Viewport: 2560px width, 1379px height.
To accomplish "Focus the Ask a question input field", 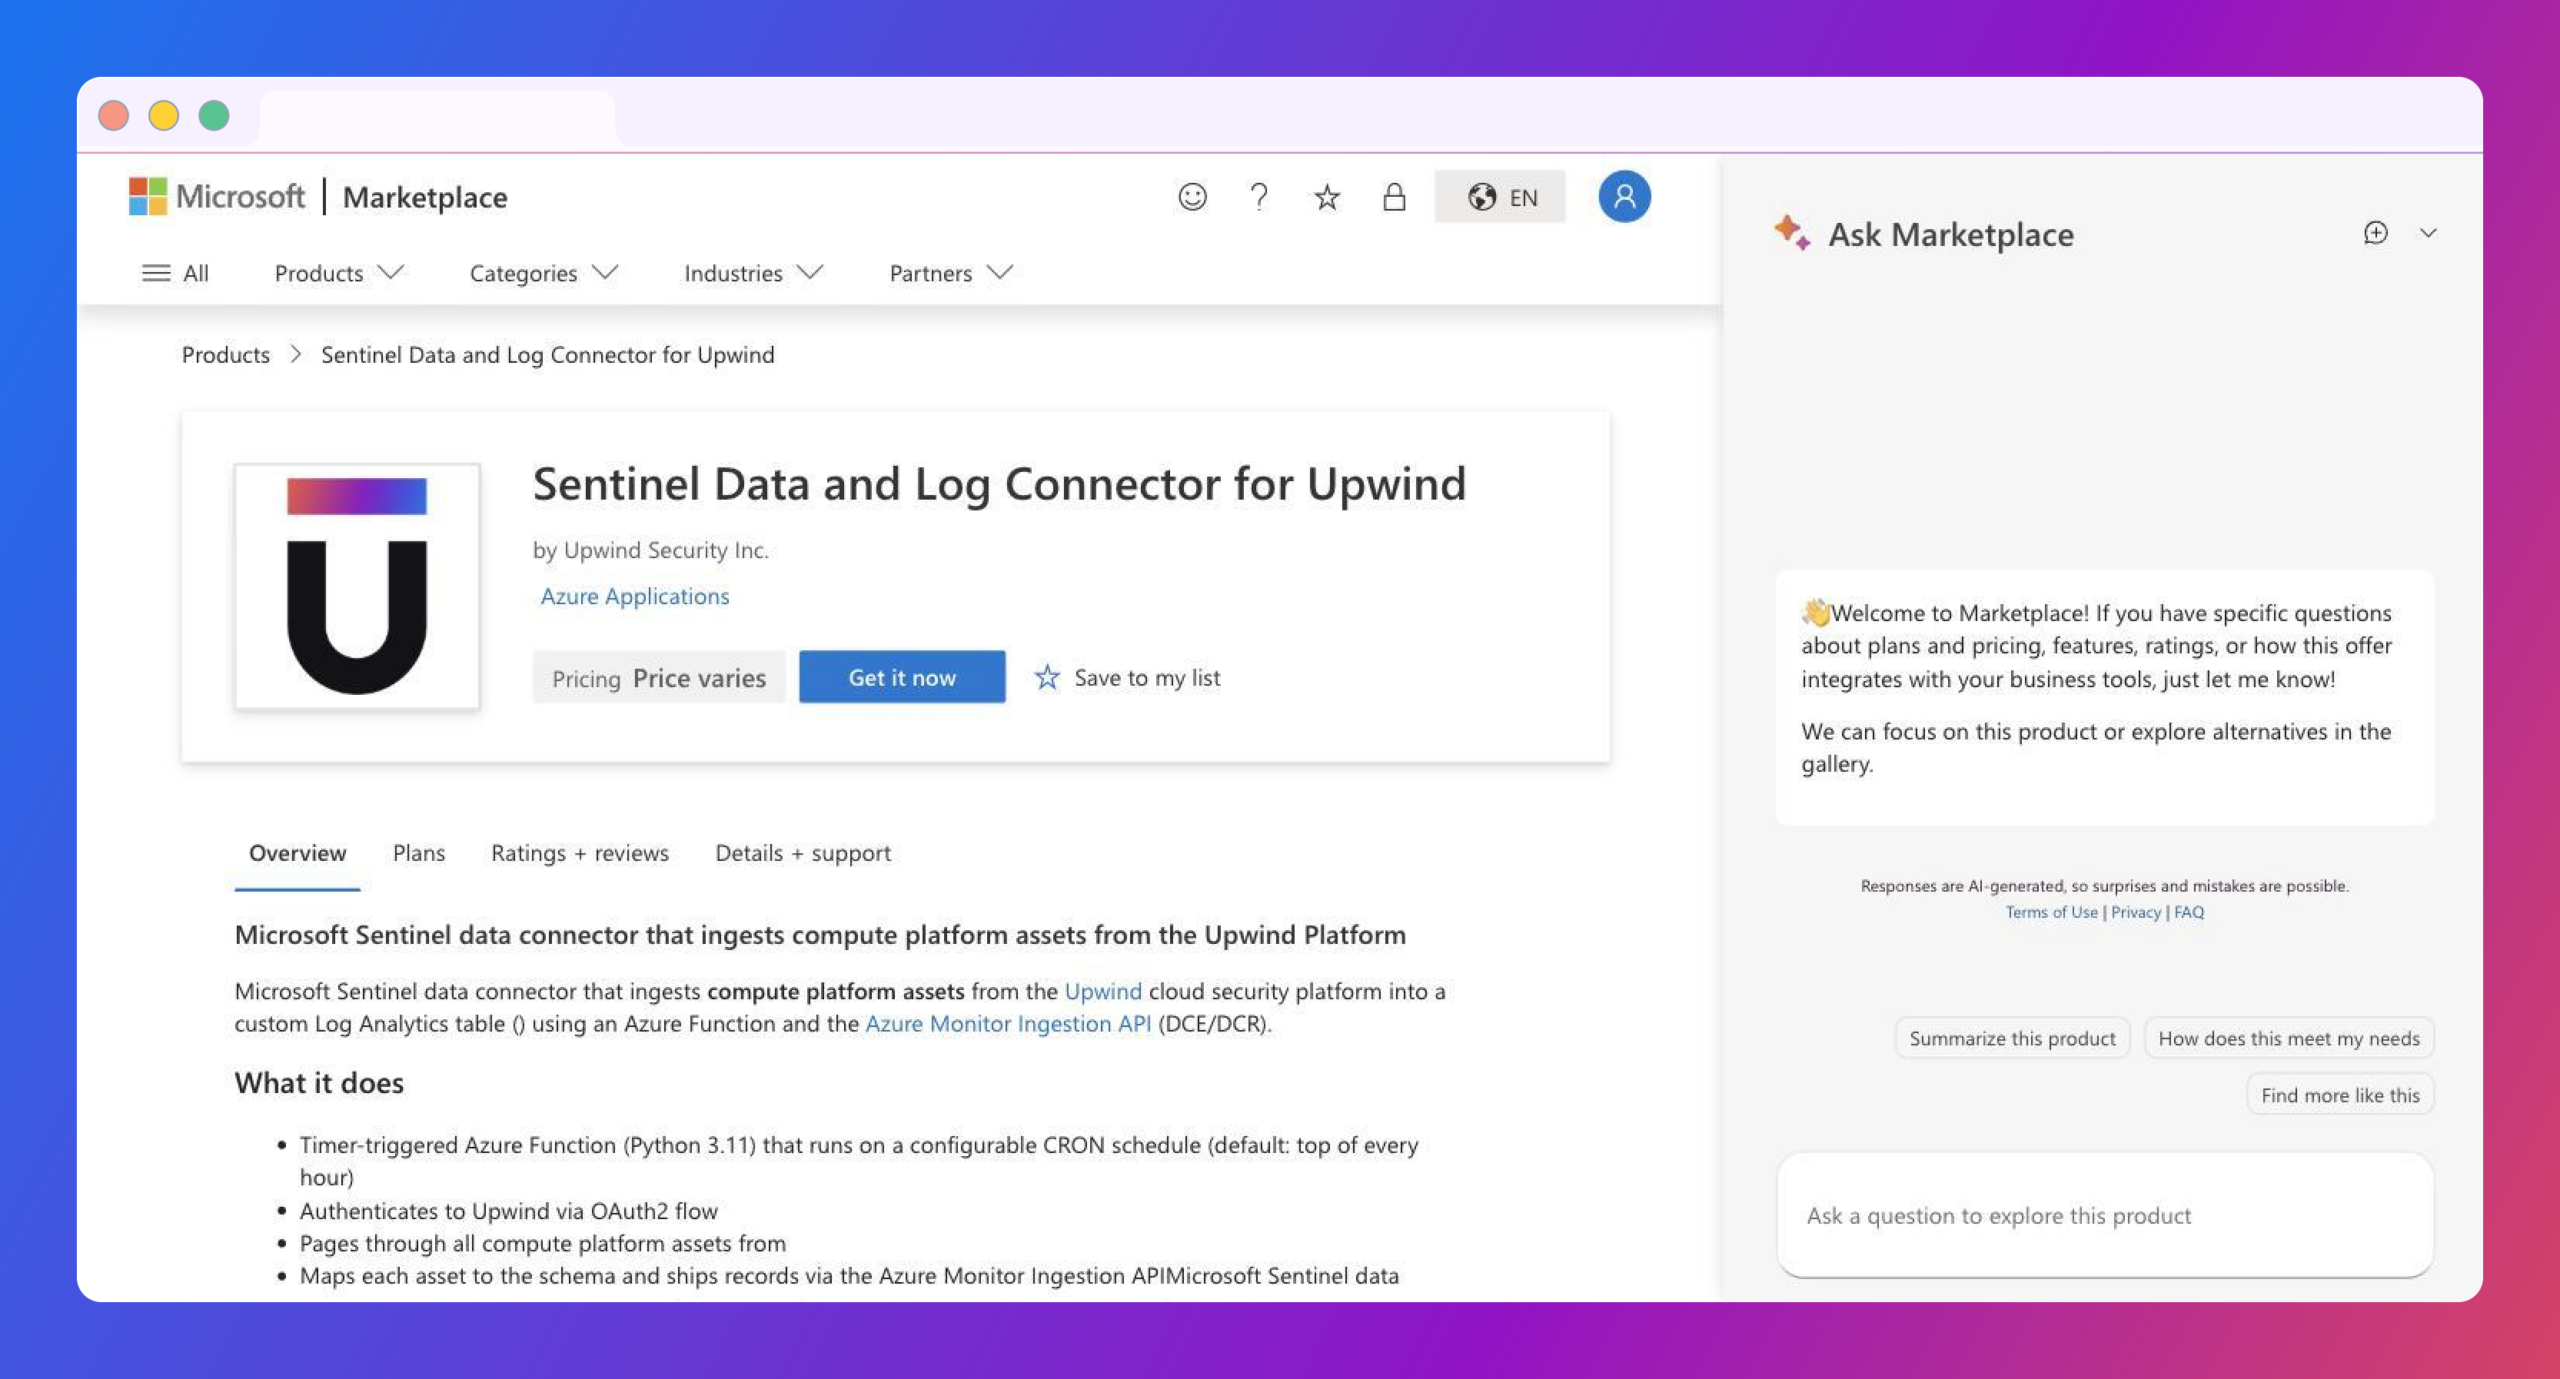I will coord(2105,1215).
